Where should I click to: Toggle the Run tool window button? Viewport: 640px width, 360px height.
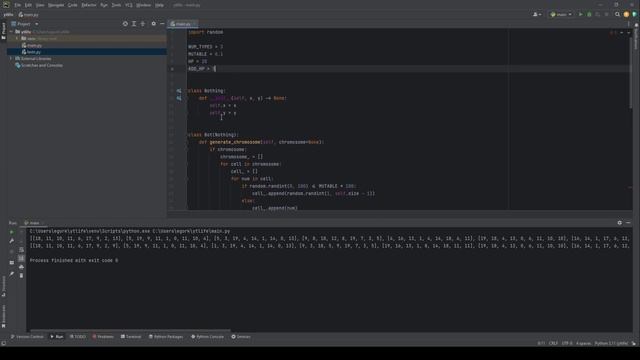57,337
